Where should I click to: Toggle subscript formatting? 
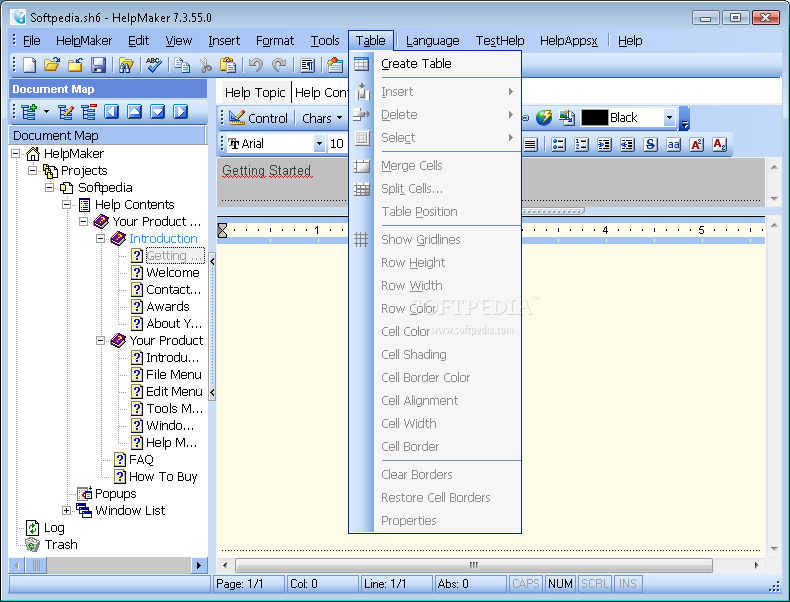click(719, 145)
